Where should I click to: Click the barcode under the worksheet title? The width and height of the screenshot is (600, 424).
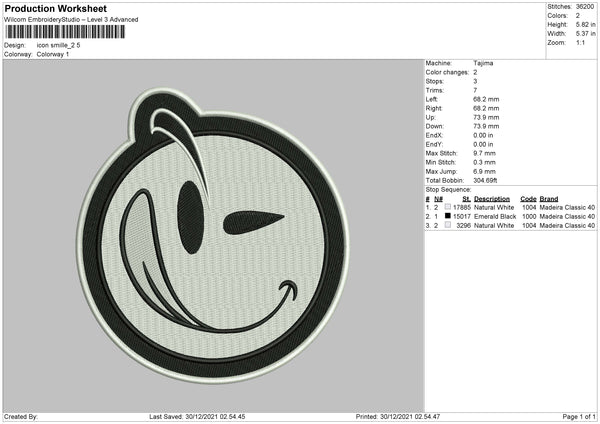(x=65, y=32)
